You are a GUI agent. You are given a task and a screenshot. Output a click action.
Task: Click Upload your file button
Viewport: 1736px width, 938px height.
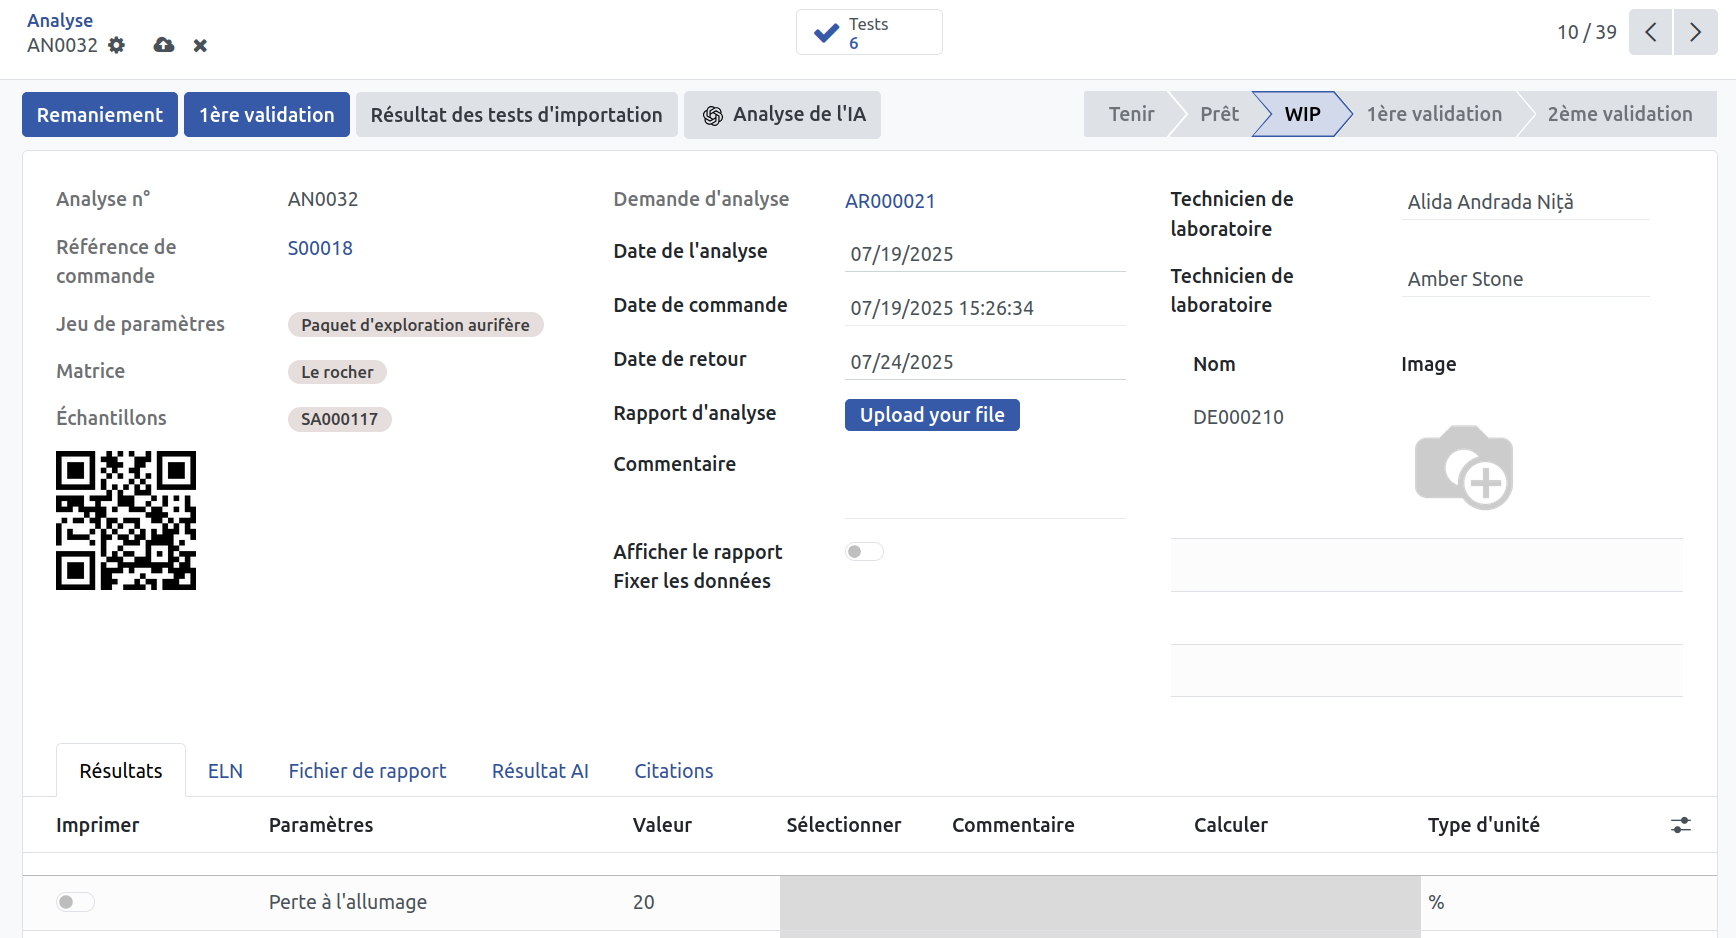click(x=932, y=415)
